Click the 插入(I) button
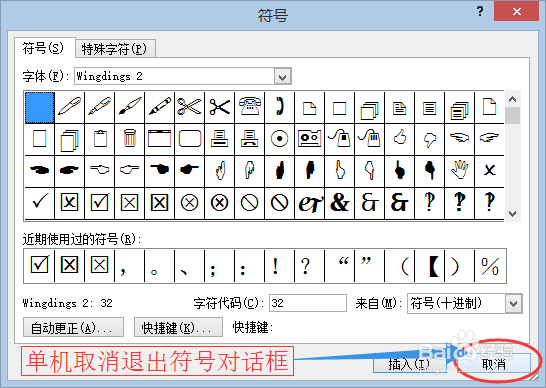Image resolution: width=546 pixels, height=388 pixels. coord(410,364)
